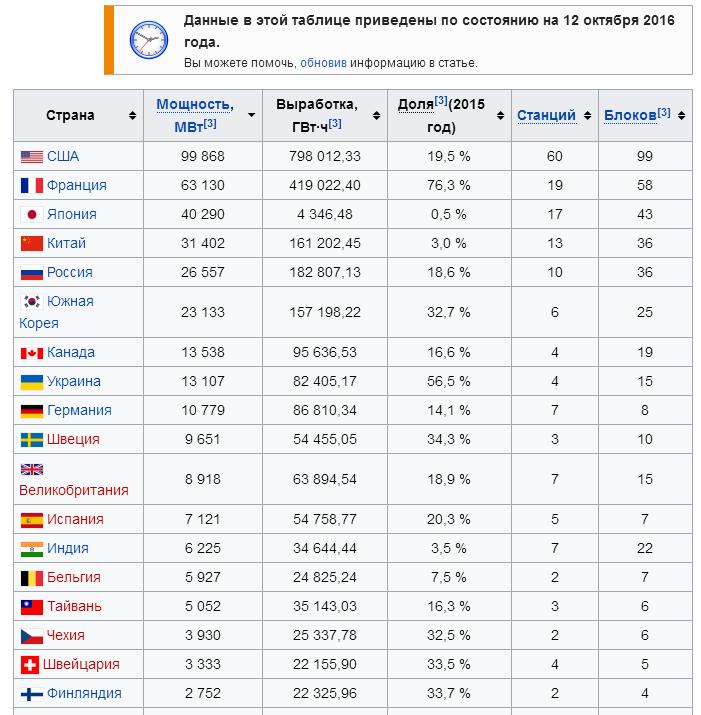Image resolution: width=701 pixels, height=715 pixels.
Task: Sort by Выработка column arrows
Action: click(376, 115)
